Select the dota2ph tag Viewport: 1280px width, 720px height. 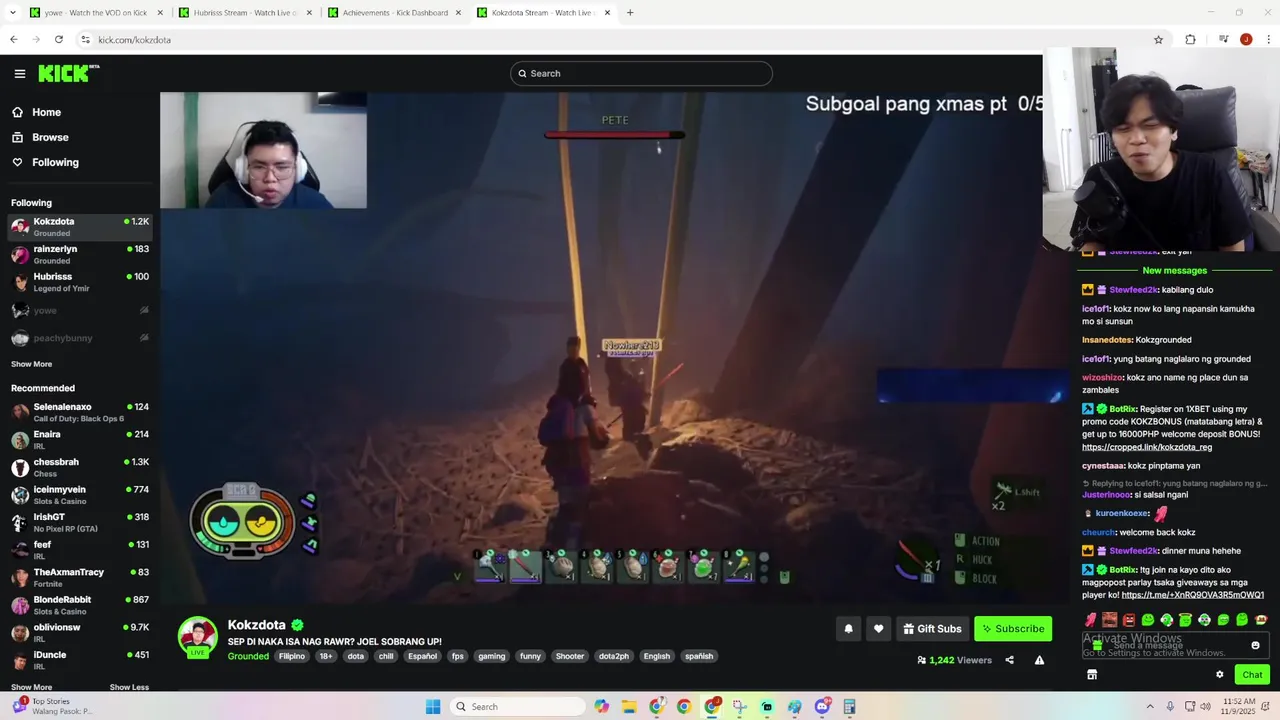614,656
